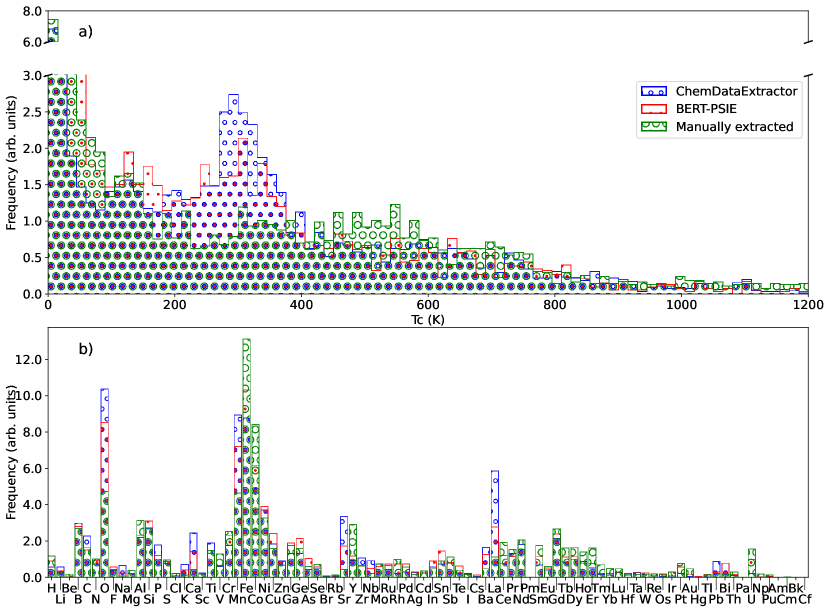Image resolution: width=830 pixels, height=612 pixels.
Task: Click the 'Sb' element label
Action: (450, 600)
